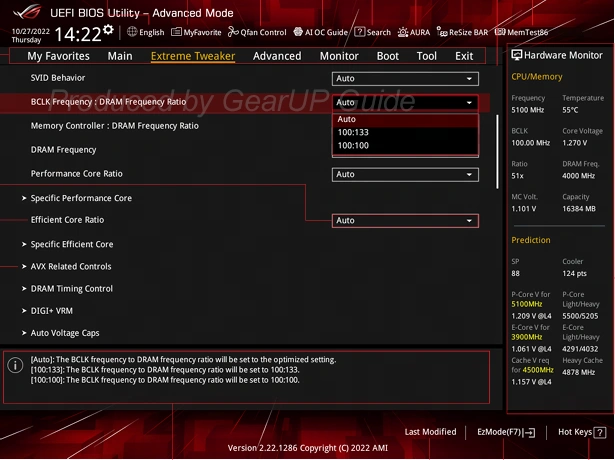Open the Hot Keys help
Screen dimensions: 615x460
[x=582, y=432]
